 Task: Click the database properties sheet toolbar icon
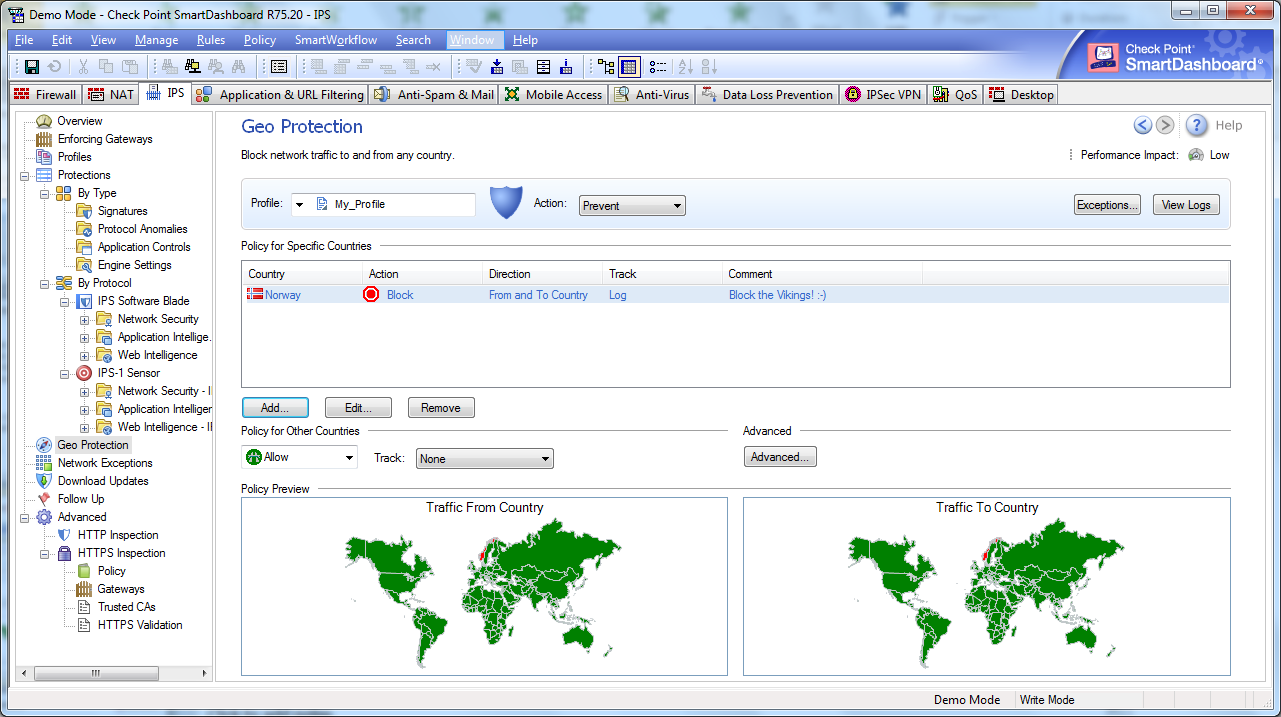543,67
